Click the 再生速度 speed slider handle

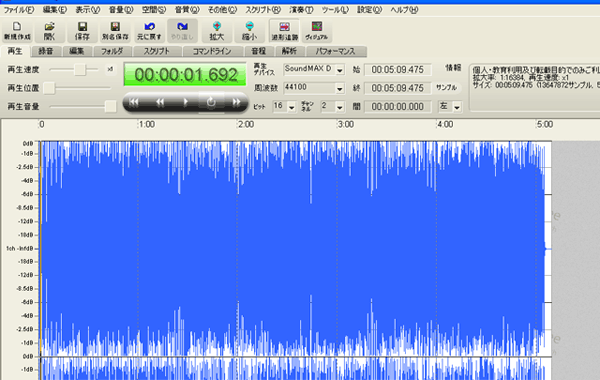[80, 70]
